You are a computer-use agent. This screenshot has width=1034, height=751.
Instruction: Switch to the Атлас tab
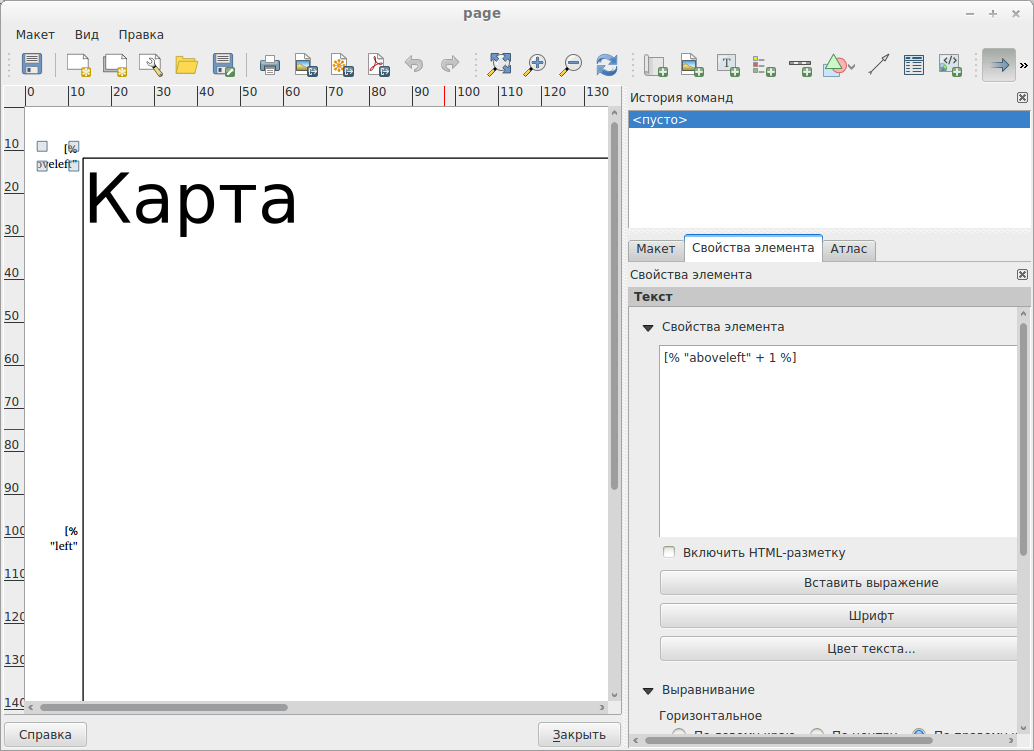point(848,248)
